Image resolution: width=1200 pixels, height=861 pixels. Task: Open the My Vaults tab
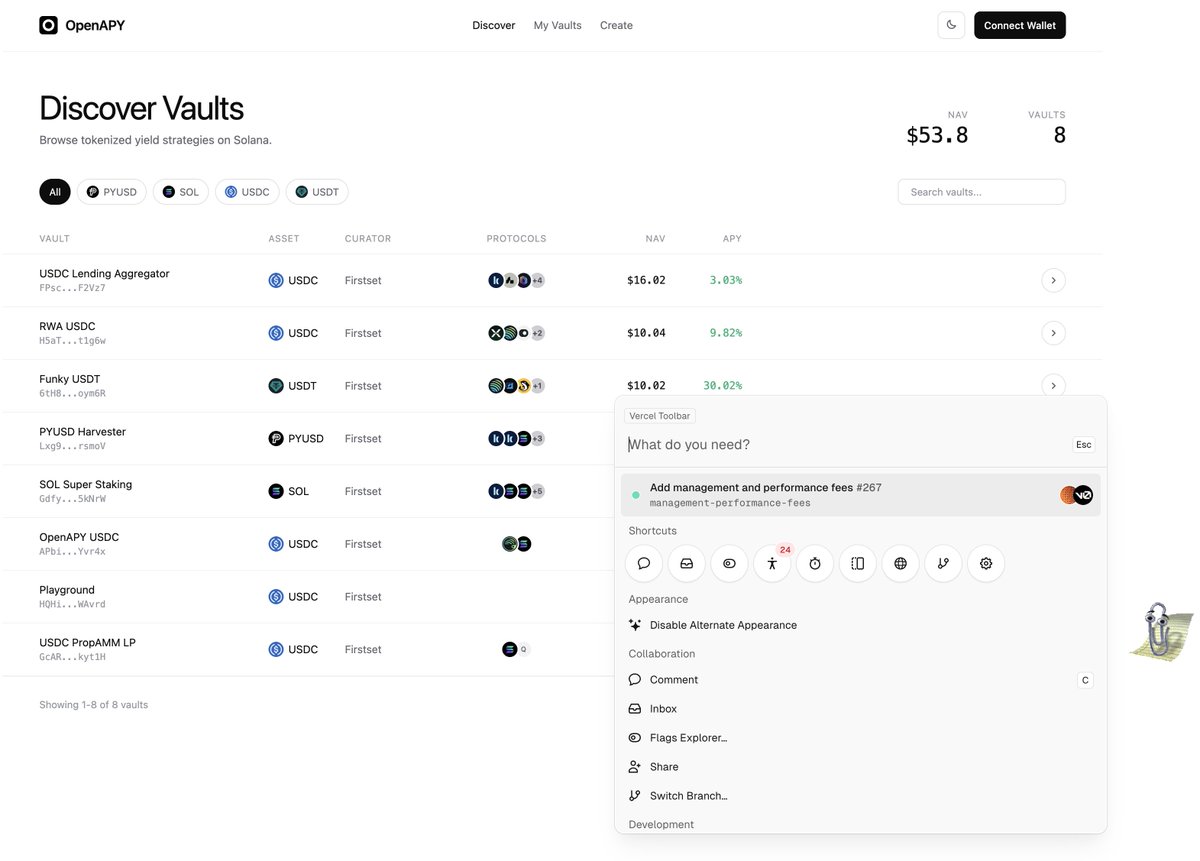558,25
